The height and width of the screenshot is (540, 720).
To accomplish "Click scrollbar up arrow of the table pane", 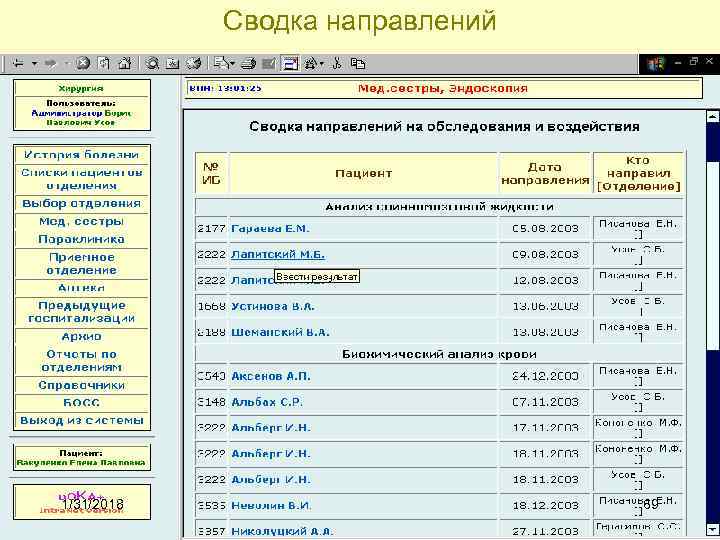I will tap(712, 116).
